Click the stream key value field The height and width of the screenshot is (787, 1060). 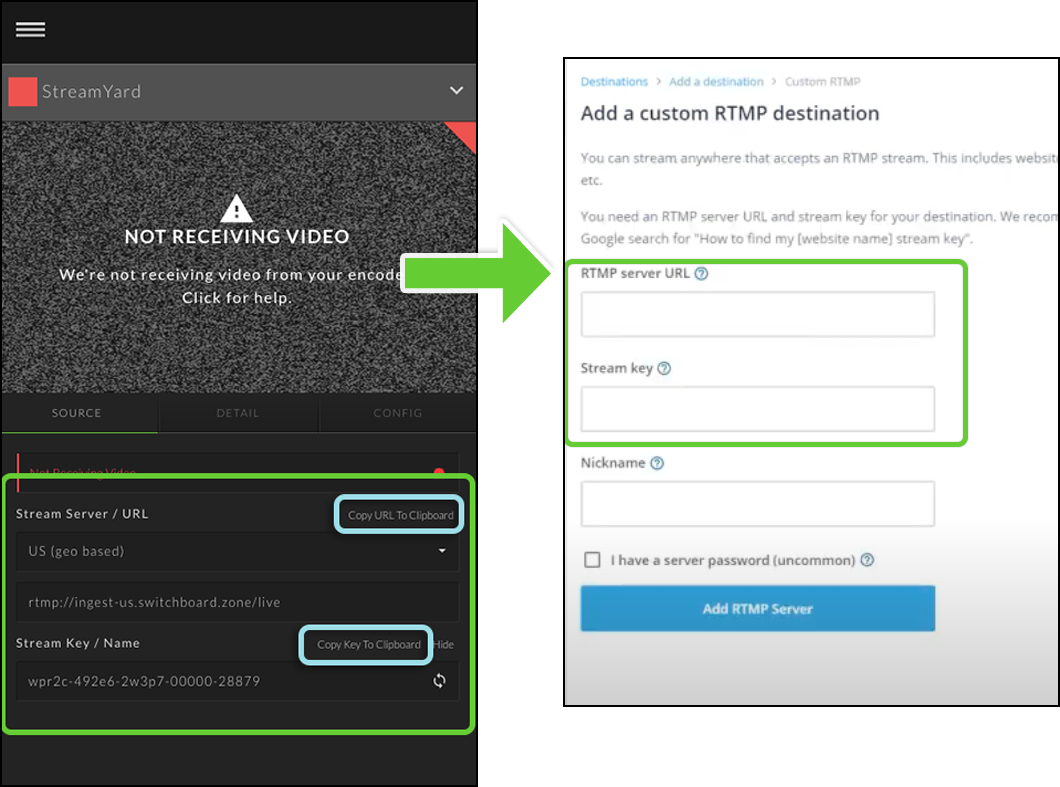tap(237, 681)
